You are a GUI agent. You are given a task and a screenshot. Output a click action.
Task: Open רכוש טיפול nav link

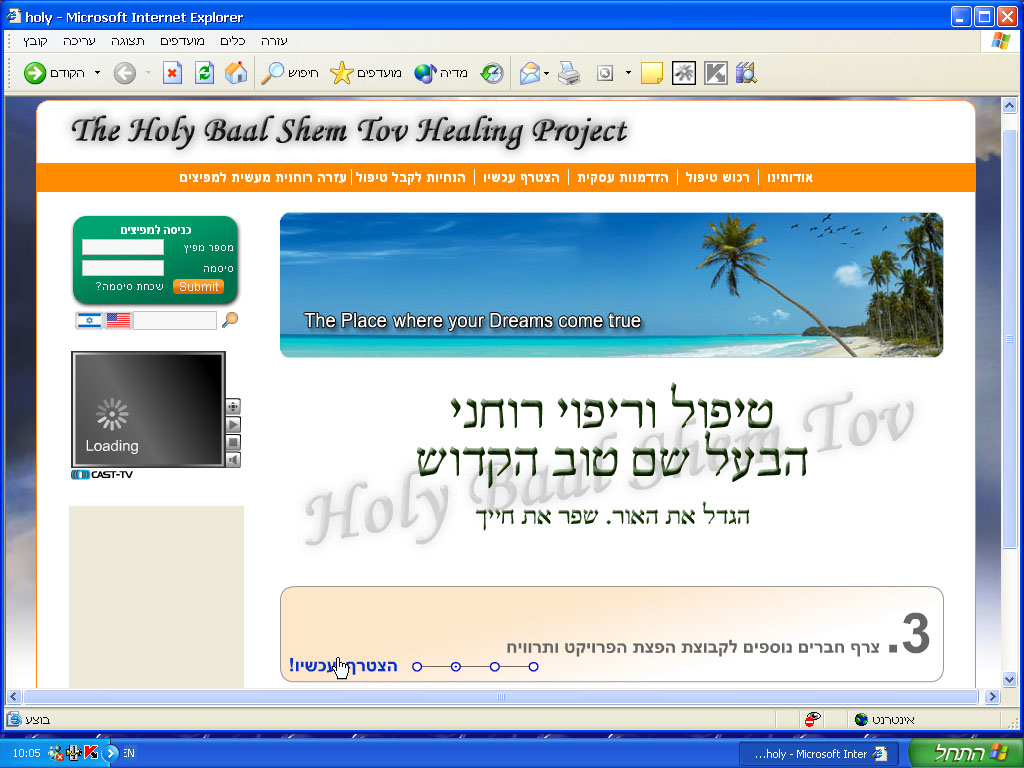click(718, 178)
